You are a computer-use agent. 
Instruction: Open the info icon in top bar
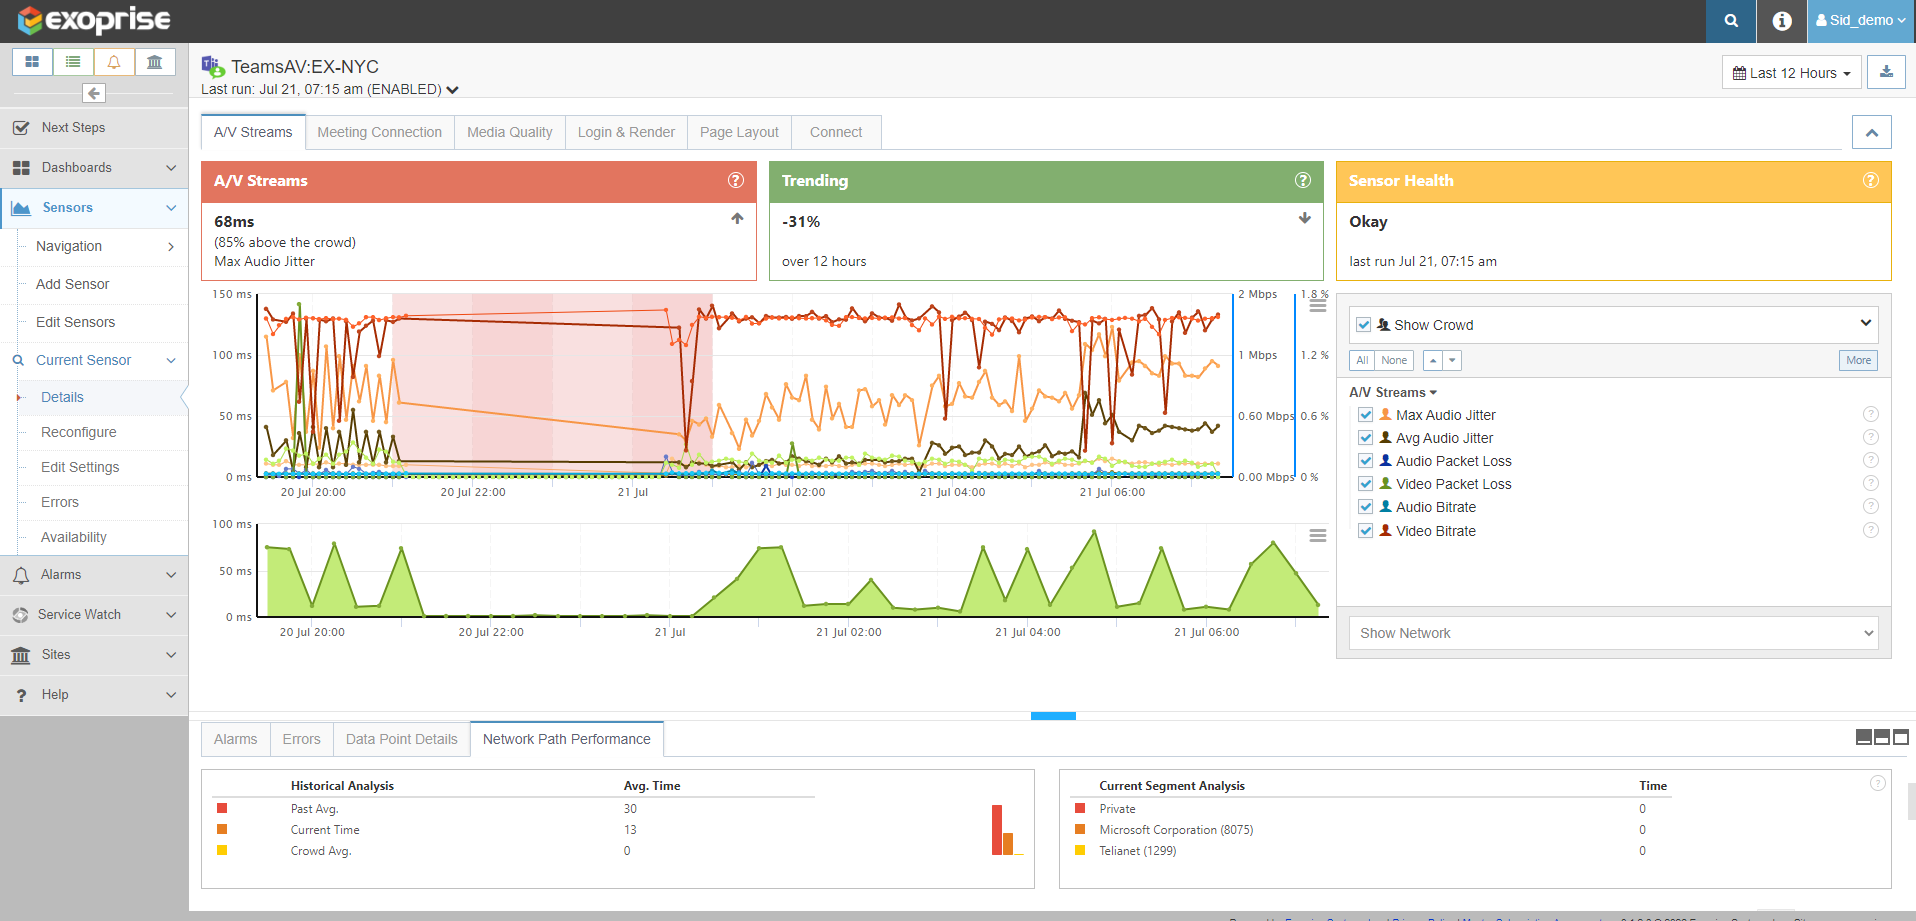(1781, 21)
